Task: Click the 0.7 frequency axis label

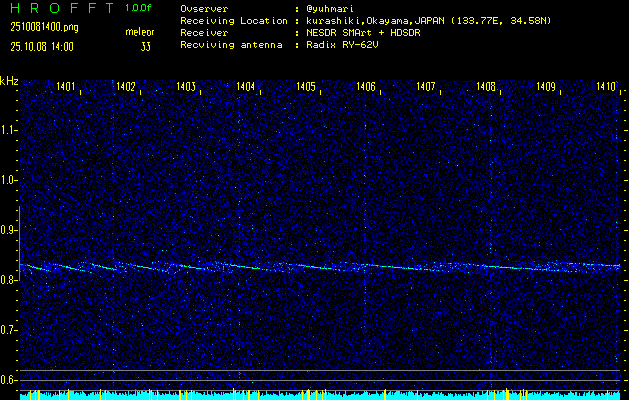Action: coord(9,330)
